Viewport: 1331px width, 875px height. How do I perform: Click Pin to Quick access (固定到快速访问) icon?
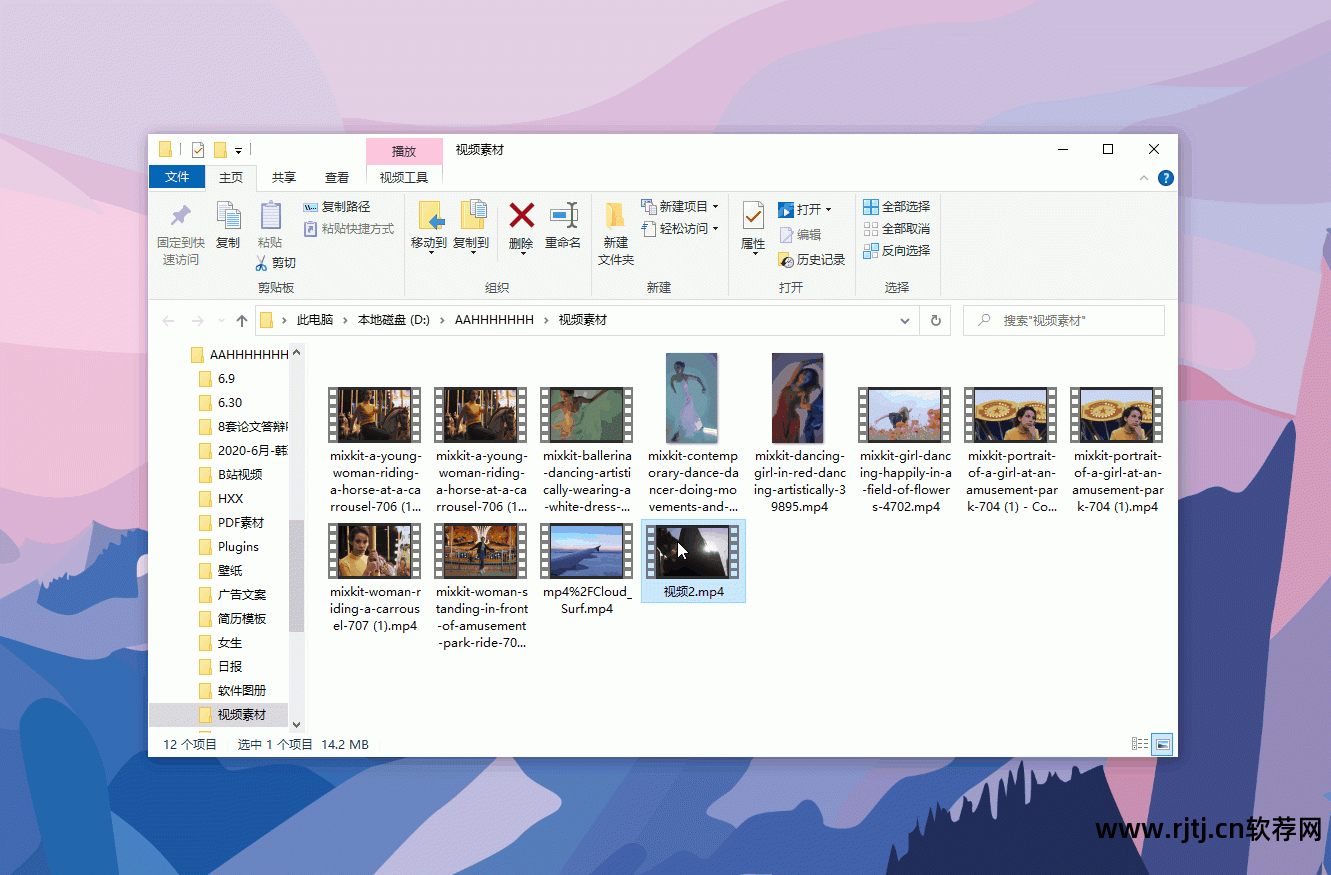181,216
